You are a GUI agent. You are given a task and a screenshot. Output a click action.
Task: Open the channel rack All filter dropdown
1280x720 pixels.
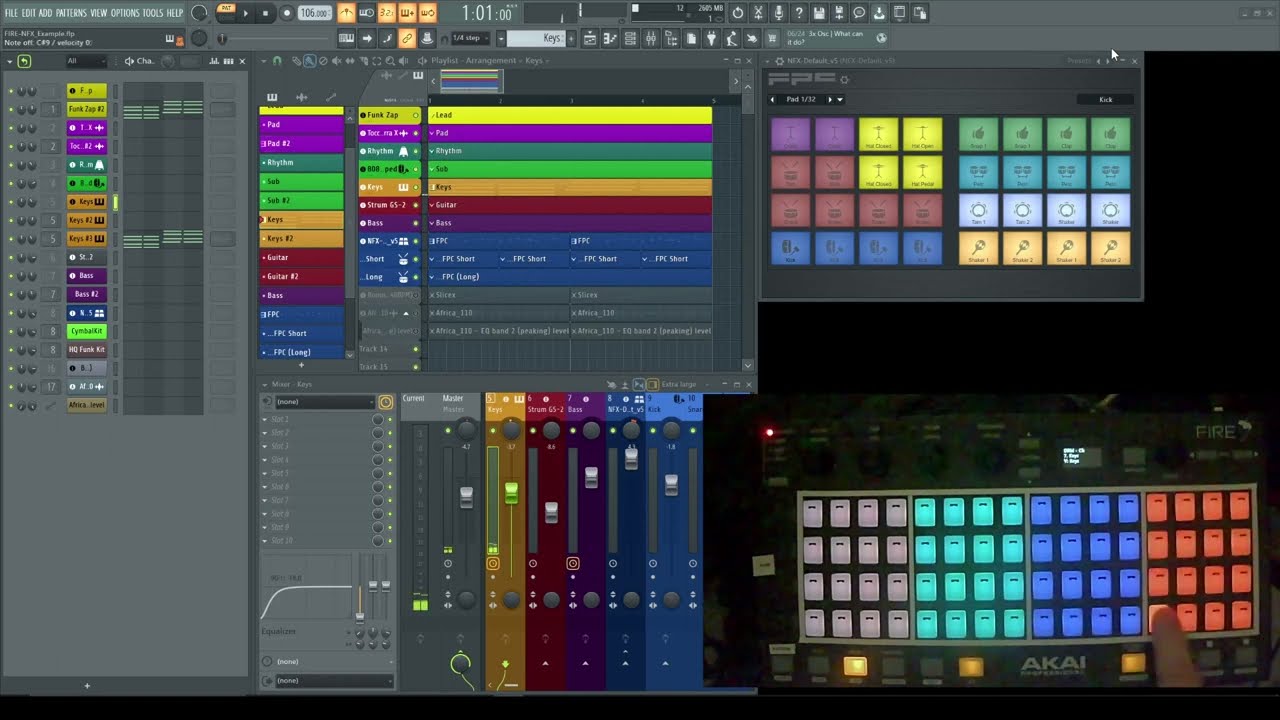click(x=86, y=61)
